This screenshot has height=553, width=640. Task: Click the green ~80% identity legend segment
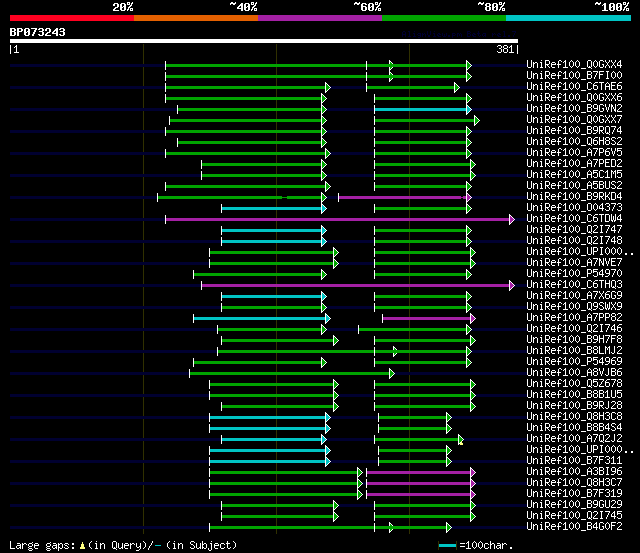tap(444, 18)
